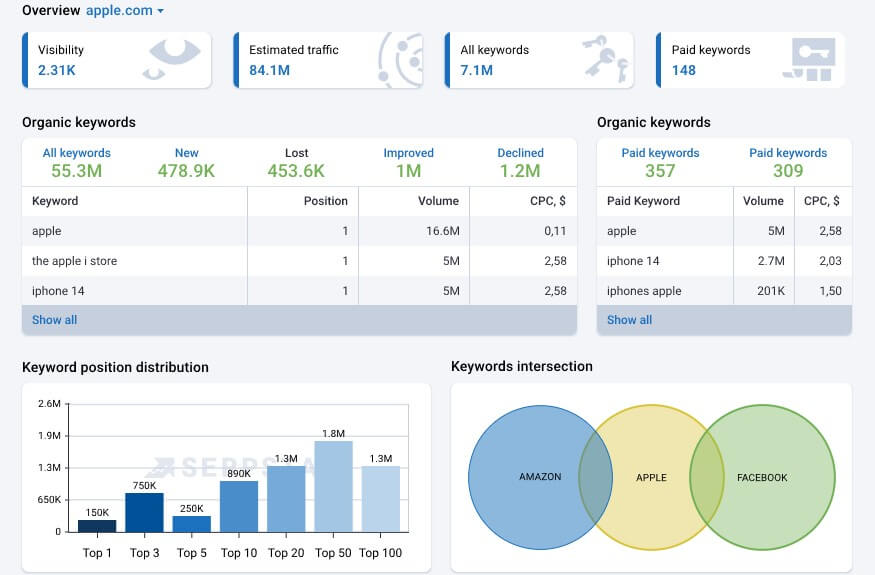
Task: Click the eye icon in Visibility card
Action: pyautogui.click(x=171, y=59)
